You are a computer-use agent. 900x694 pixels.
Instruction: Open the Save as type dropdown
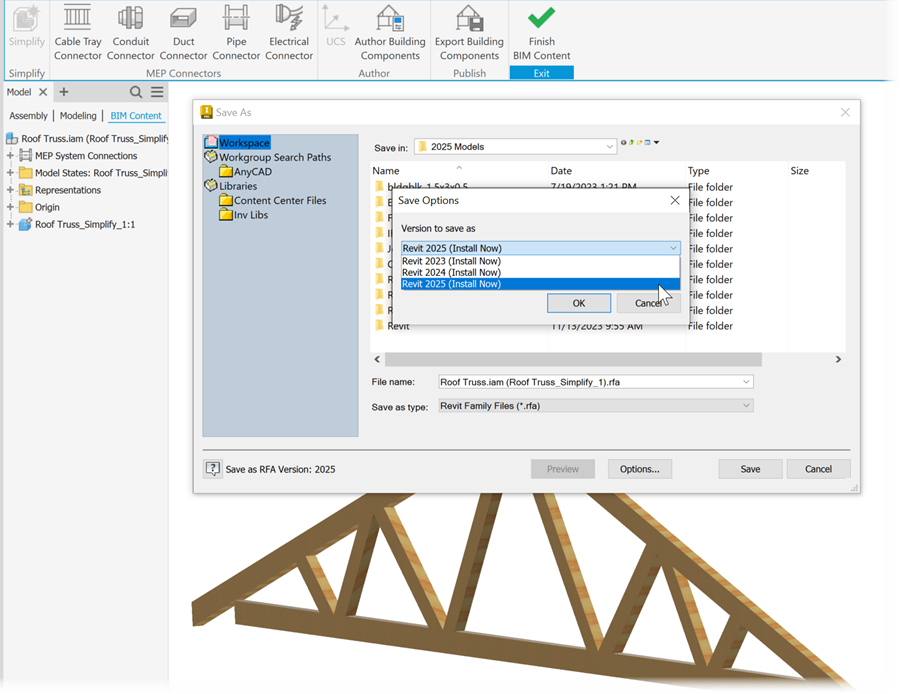point(746,406)
